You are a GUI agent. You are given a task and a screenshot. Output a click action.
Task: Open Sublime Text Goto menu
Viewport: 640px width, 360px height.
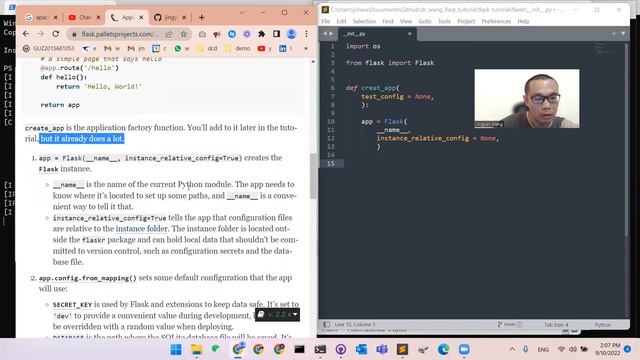pos(425,21)
